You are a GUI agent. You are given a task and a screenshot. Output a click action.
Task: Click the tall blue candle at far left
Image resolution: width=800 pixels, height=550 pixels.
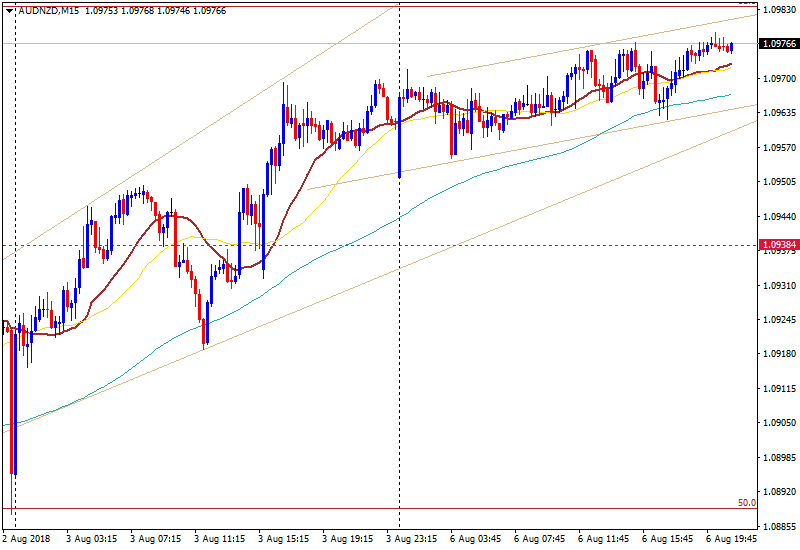(x=14, y=400)
